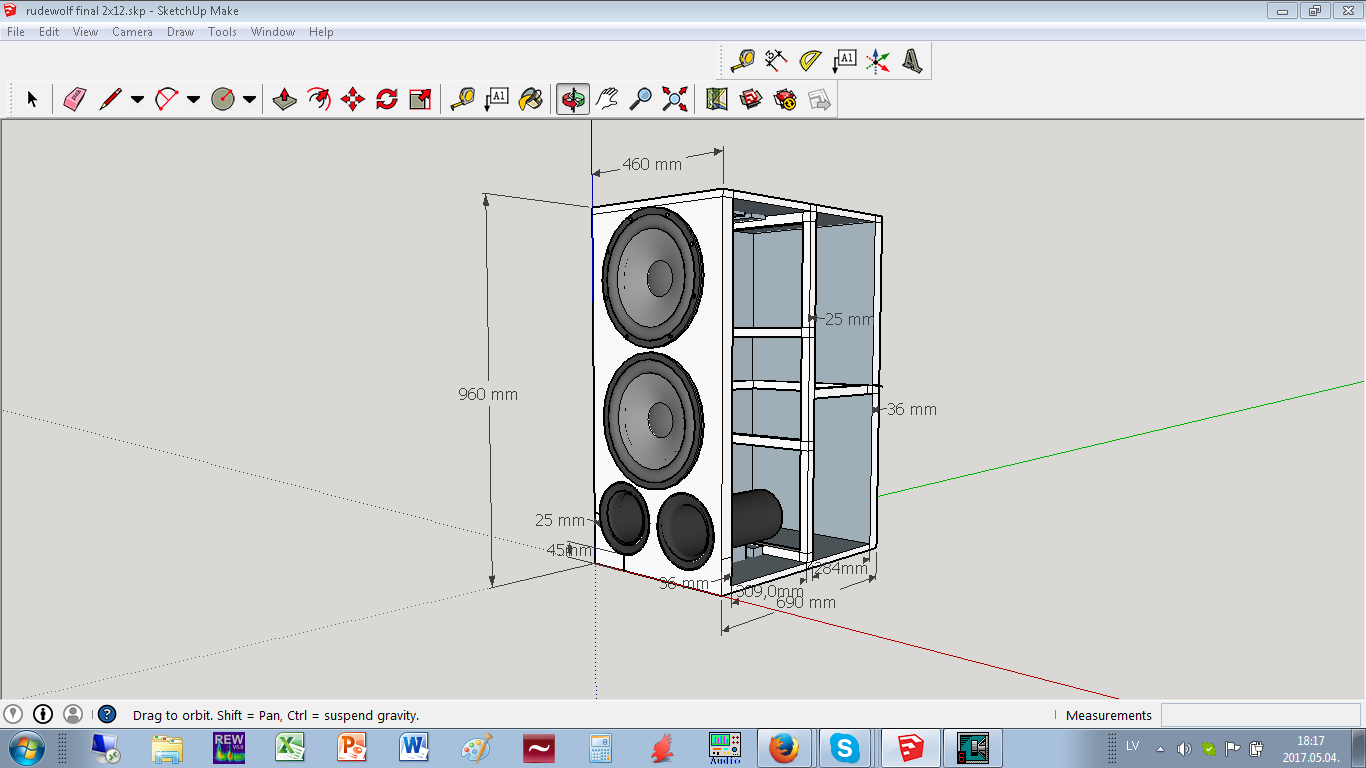The image size is (1366, 768).
Task: Select the Rotate tool
Action: tap(386, 99)
